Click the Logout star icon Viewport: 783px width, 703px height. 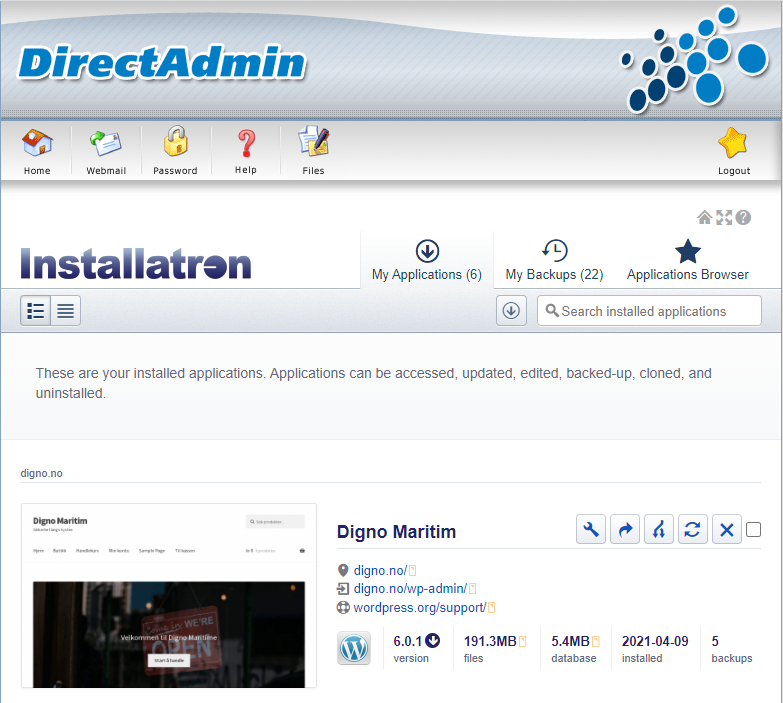(x=733, y=143)
